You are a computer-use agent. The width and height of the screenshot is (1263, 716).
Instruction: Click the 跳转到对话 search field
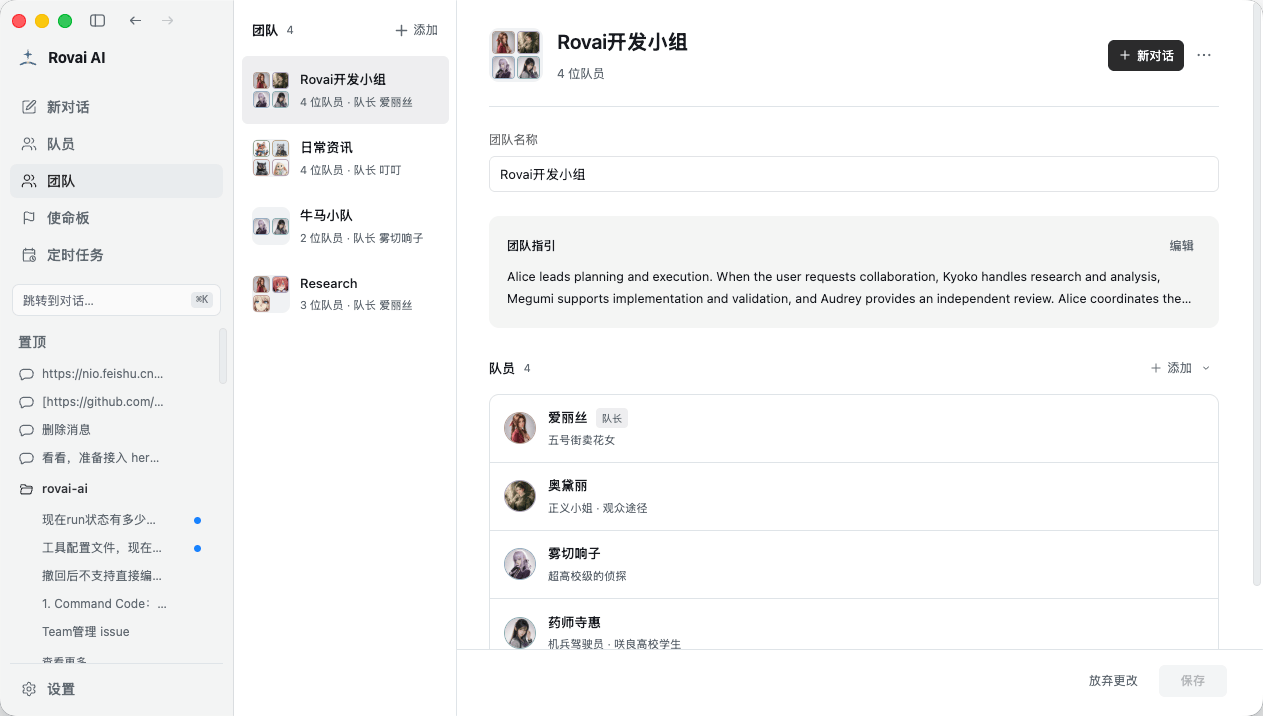[116, 300]
